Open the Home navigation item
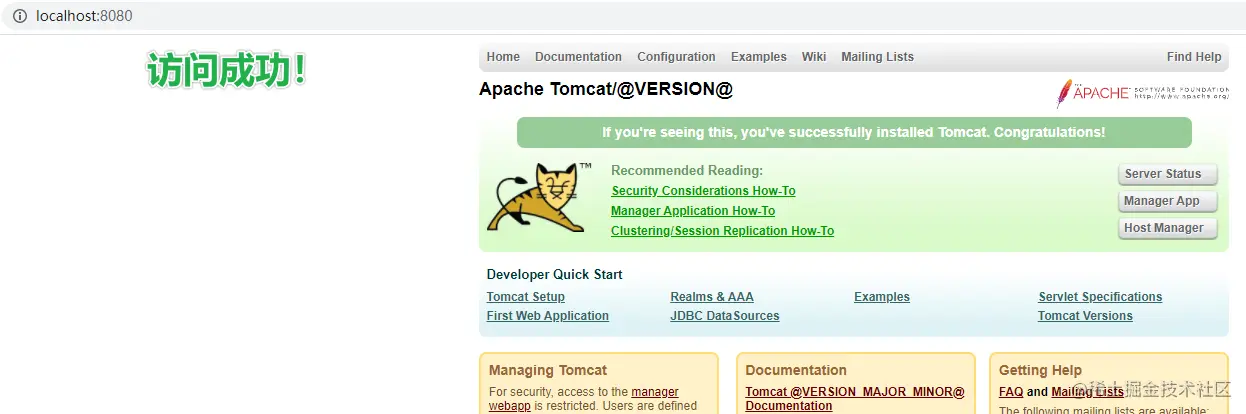The width and height of the screenshot is (1246, 414). point(503,57)
